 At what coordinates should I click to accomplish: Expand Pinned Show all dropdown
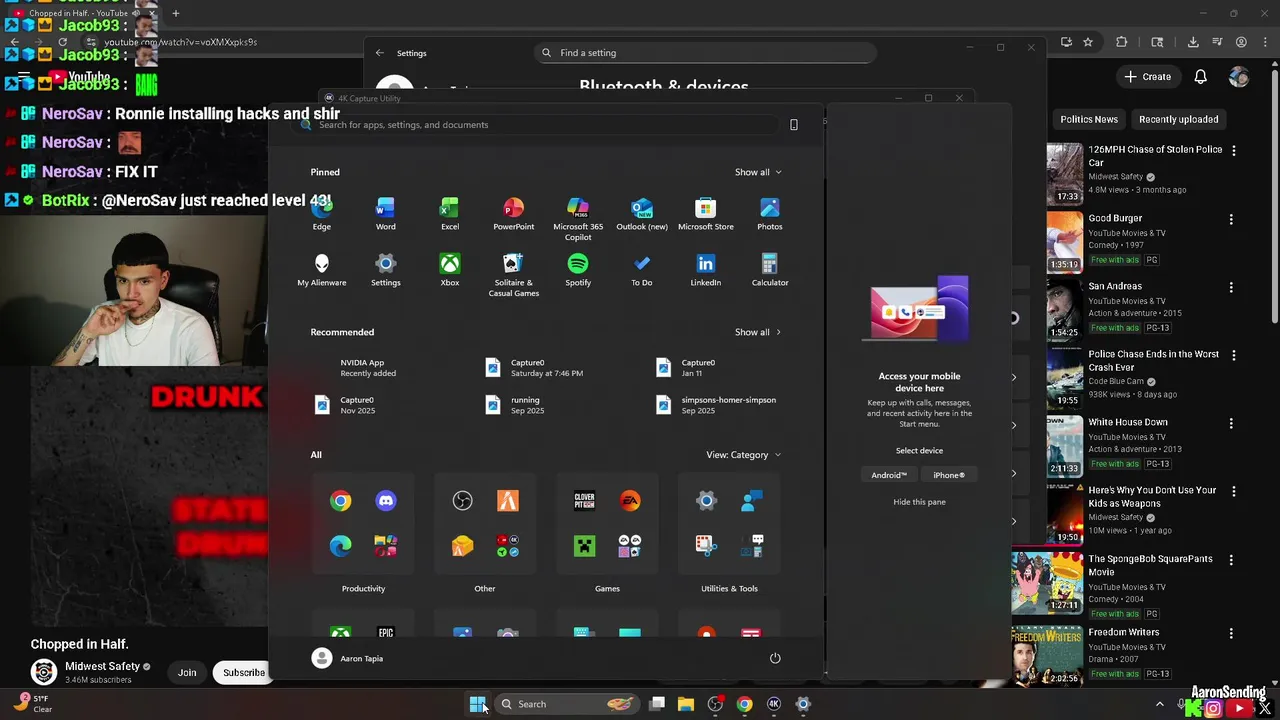tap(758, 172)
